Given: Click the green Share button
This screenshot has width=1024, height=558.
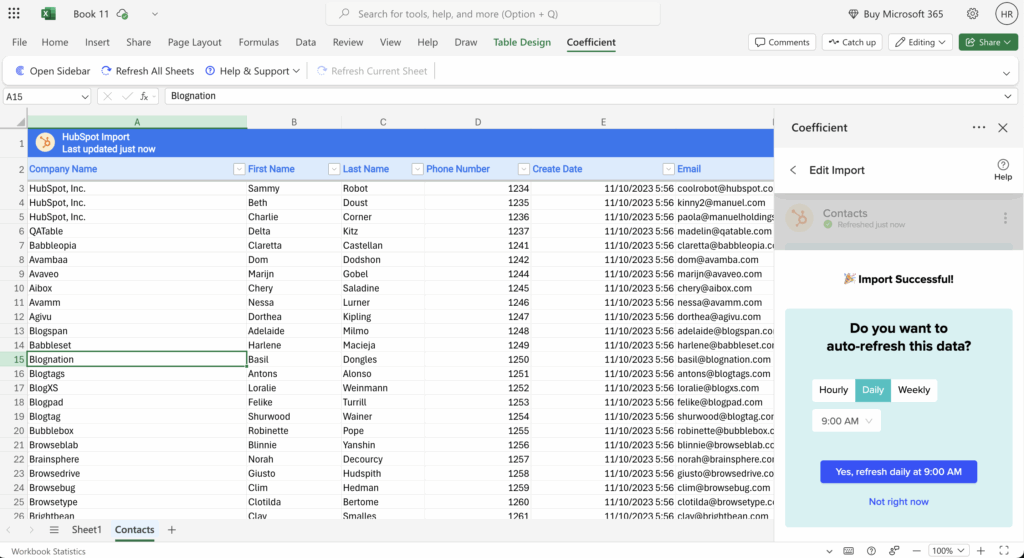Looking at the screenshot, I should [x=988, y=42].
